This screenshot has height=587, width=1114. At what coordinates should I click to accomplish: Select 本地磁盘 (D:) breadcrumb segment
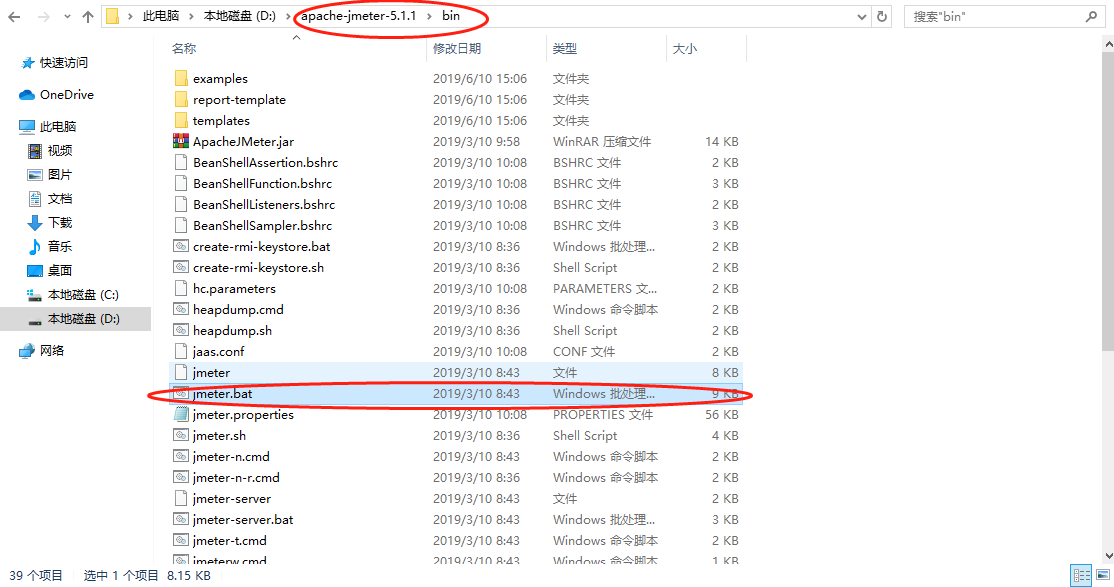tap(239, 16)
